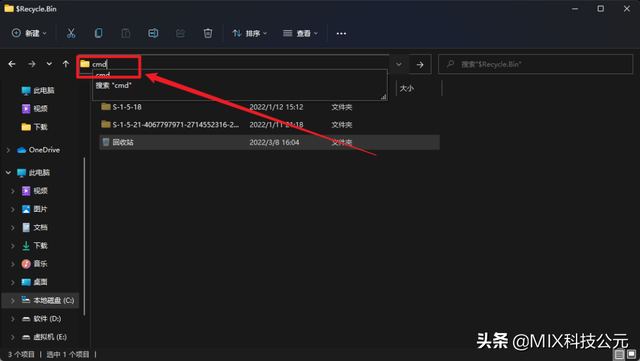
Task: Click the Paste icon in toolbar
Action: coord(126,33)
